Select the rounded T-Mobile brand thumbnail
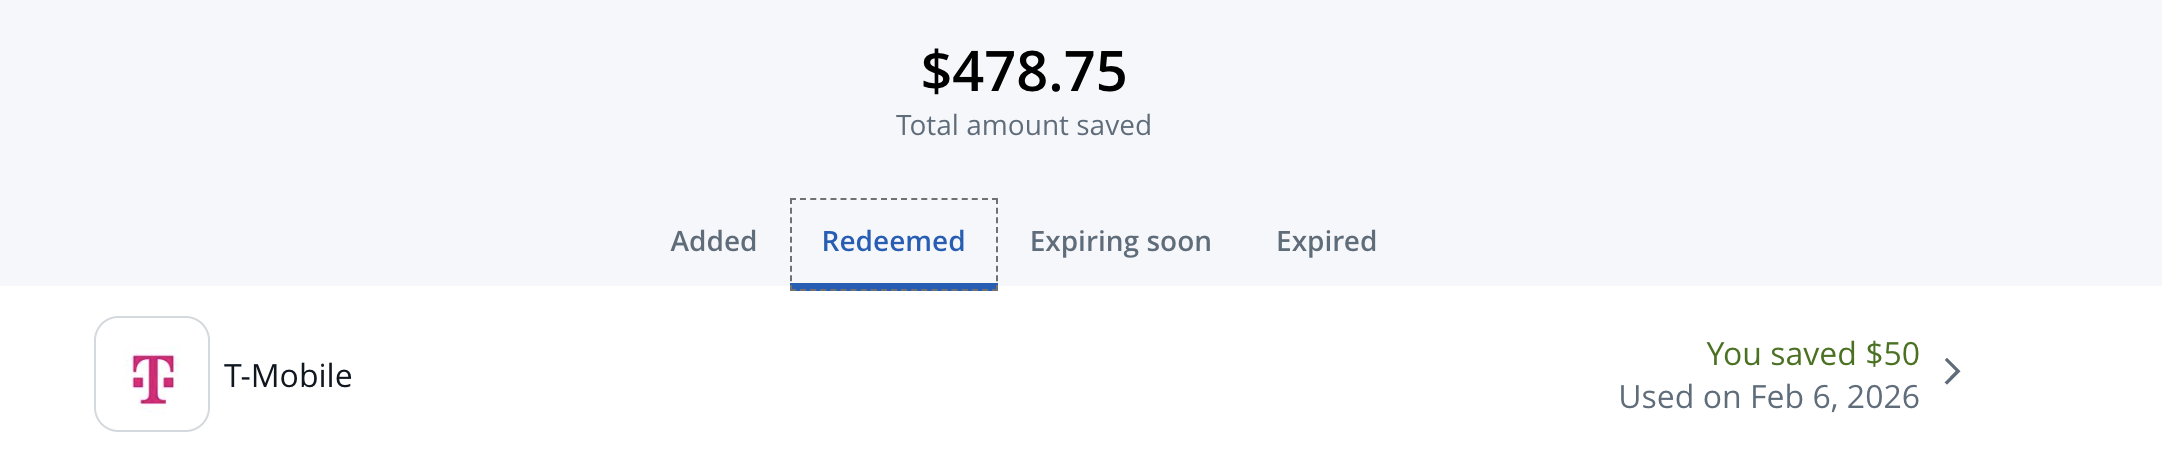2162x456 pixels. click(152, 374)
